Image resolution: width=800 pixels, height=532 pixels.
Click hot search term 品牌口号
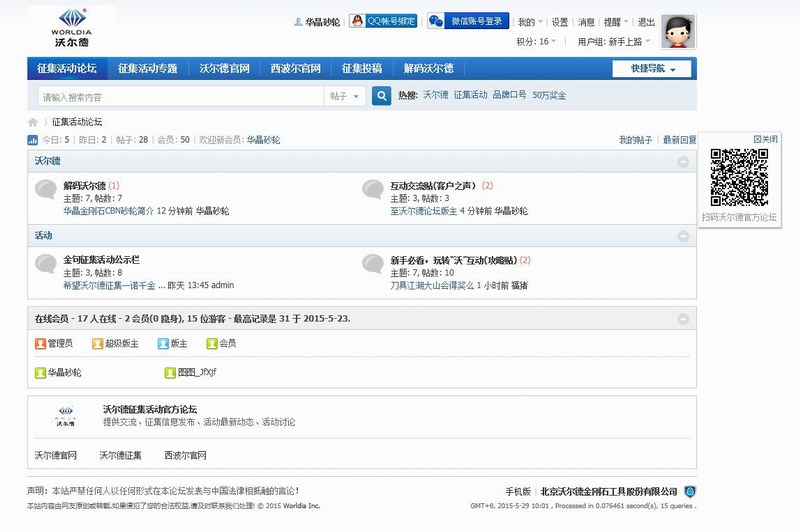[x=509, y=95]
